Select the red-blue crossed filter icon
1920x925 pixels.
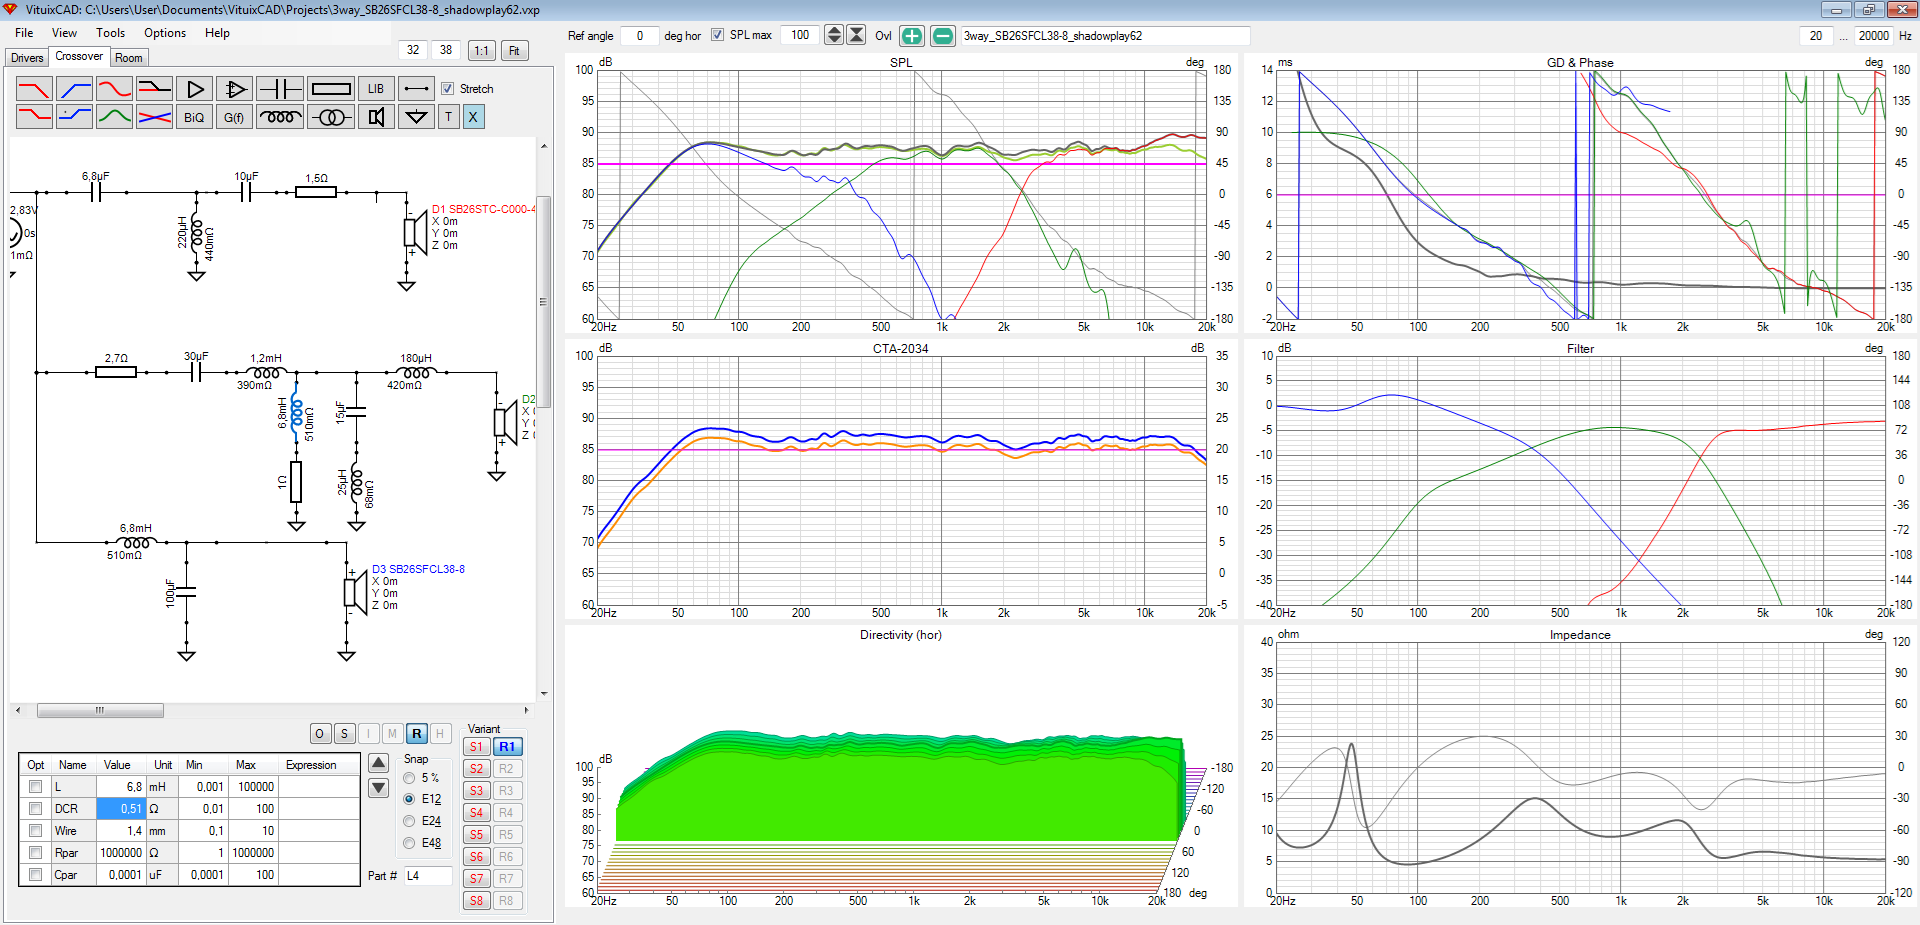tap(154, 117)
